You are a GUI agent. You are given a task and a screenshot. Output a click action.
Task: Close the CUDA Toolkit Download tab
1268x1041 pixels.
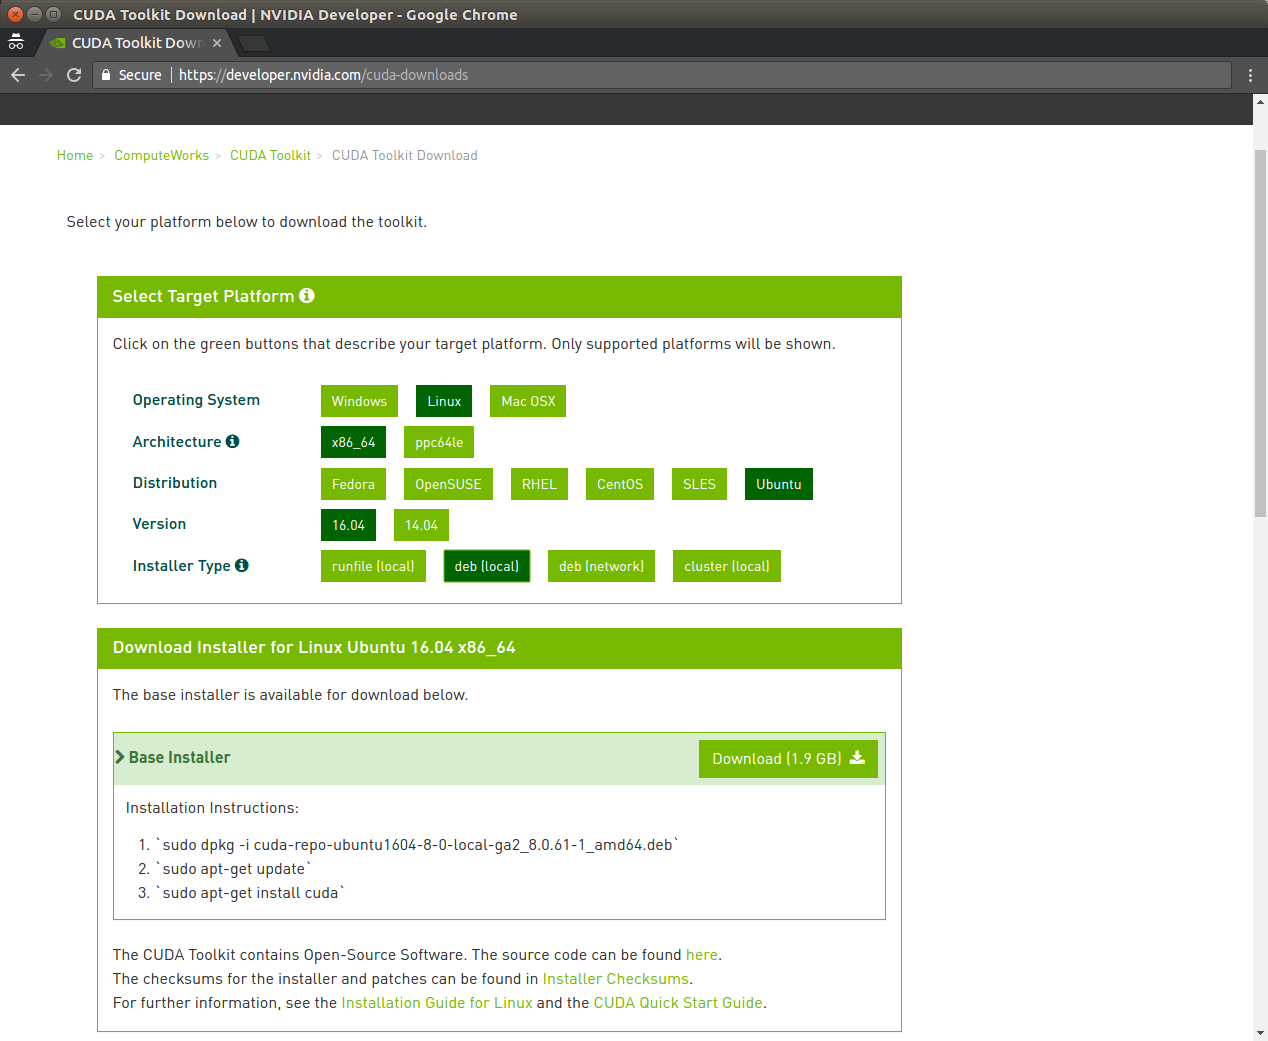[217, 43]
